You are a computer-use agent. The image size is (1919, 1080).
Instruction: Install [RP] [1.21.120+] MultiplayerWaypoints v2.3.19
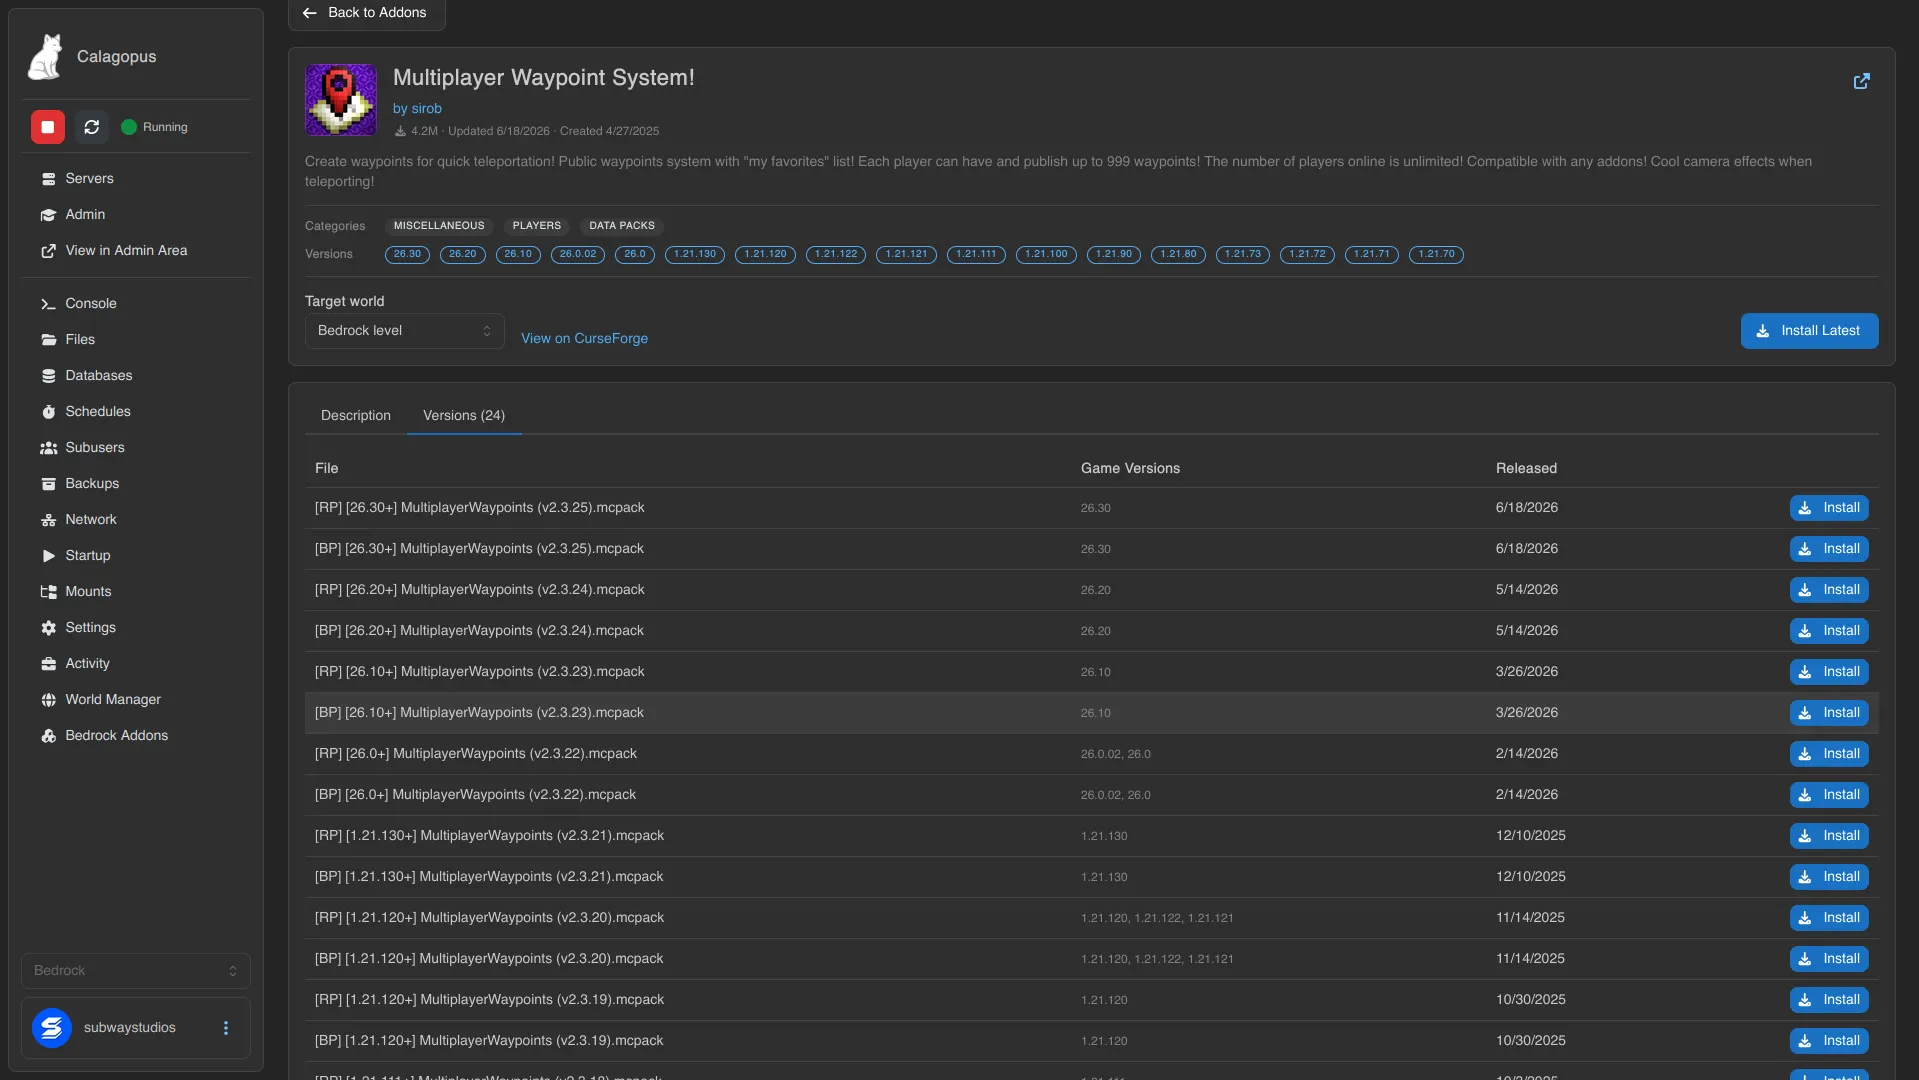point(1829,1000)
